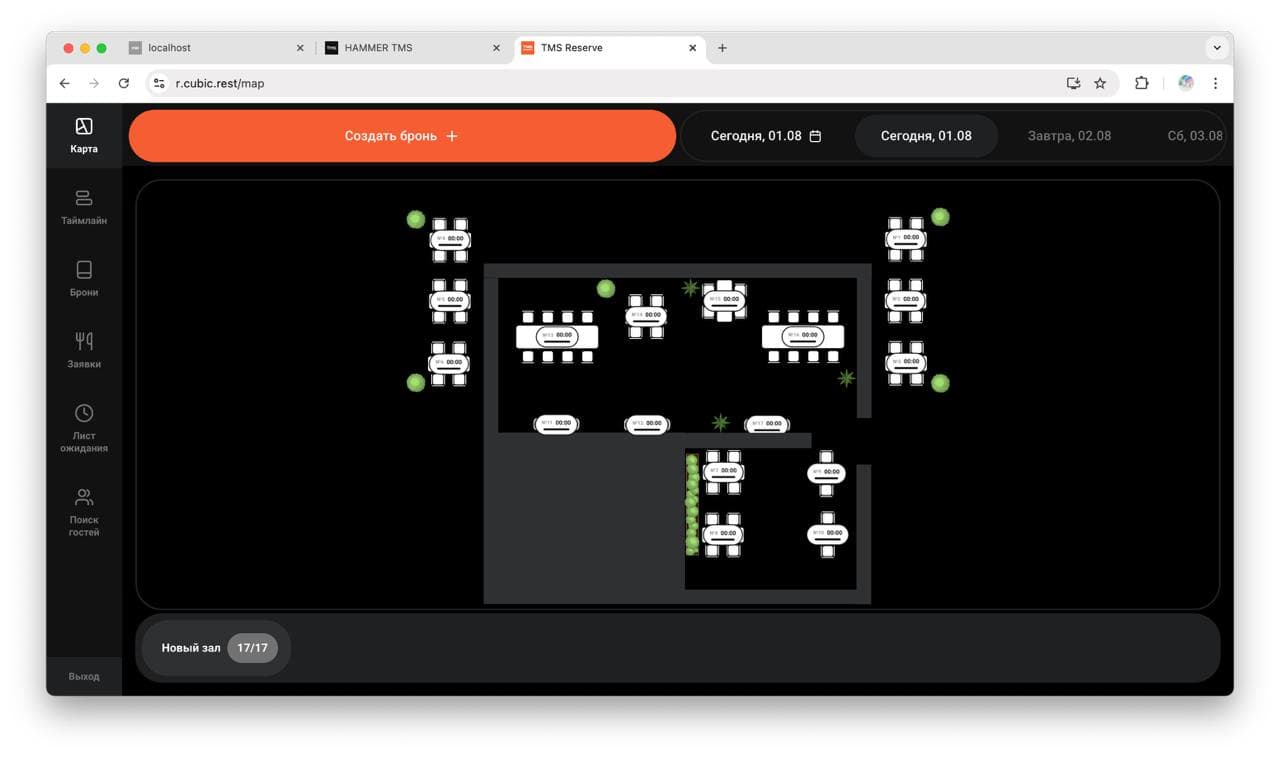This screenshot has width=1280, height=757.
Task: Reload the page in browser toolbar
Action: [x=124, y=83]
